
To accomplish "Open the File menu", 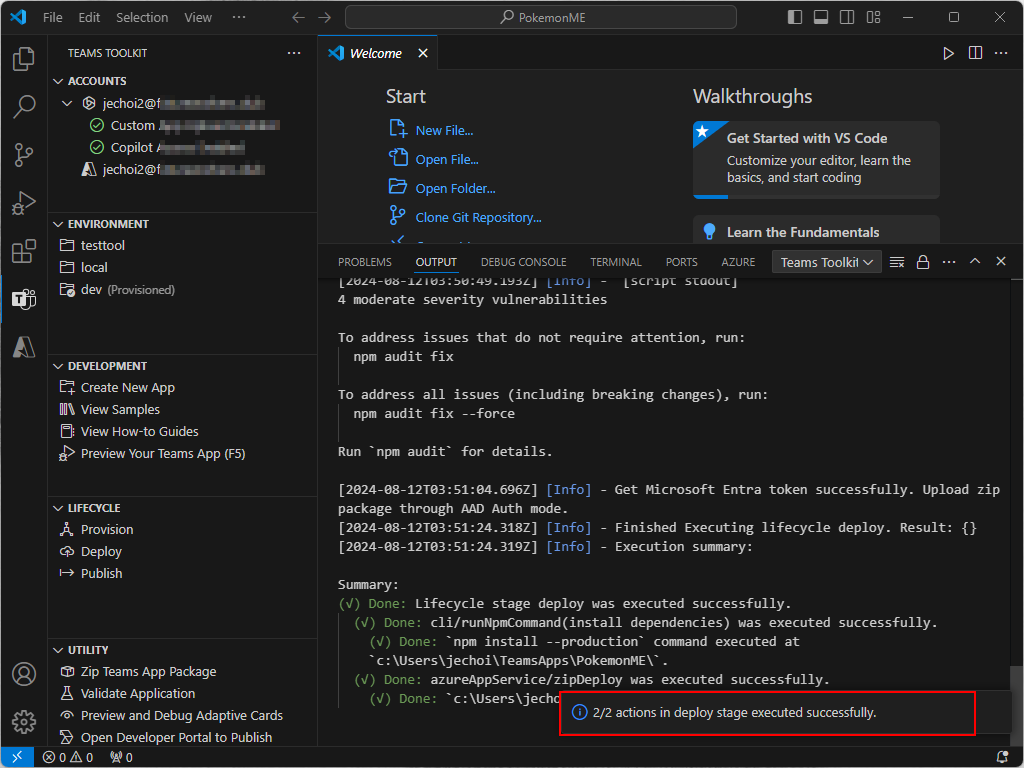I will coord(53,18).
